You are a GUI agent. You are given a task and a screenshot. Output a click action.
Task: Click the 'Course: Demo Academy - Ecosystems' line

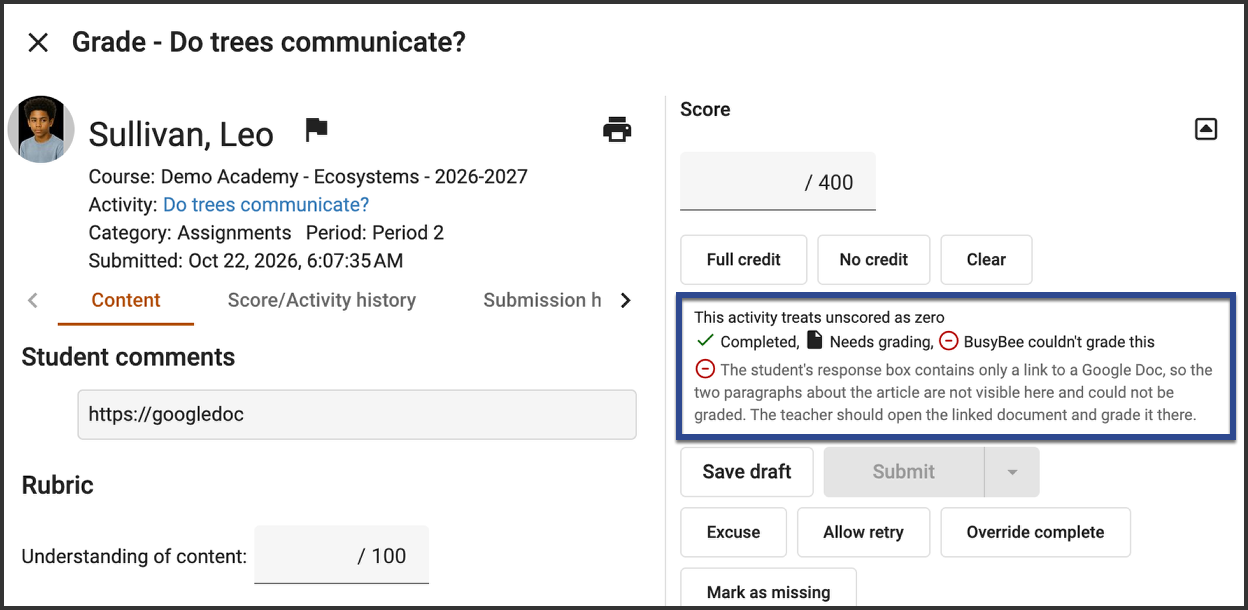coord(308,177)
